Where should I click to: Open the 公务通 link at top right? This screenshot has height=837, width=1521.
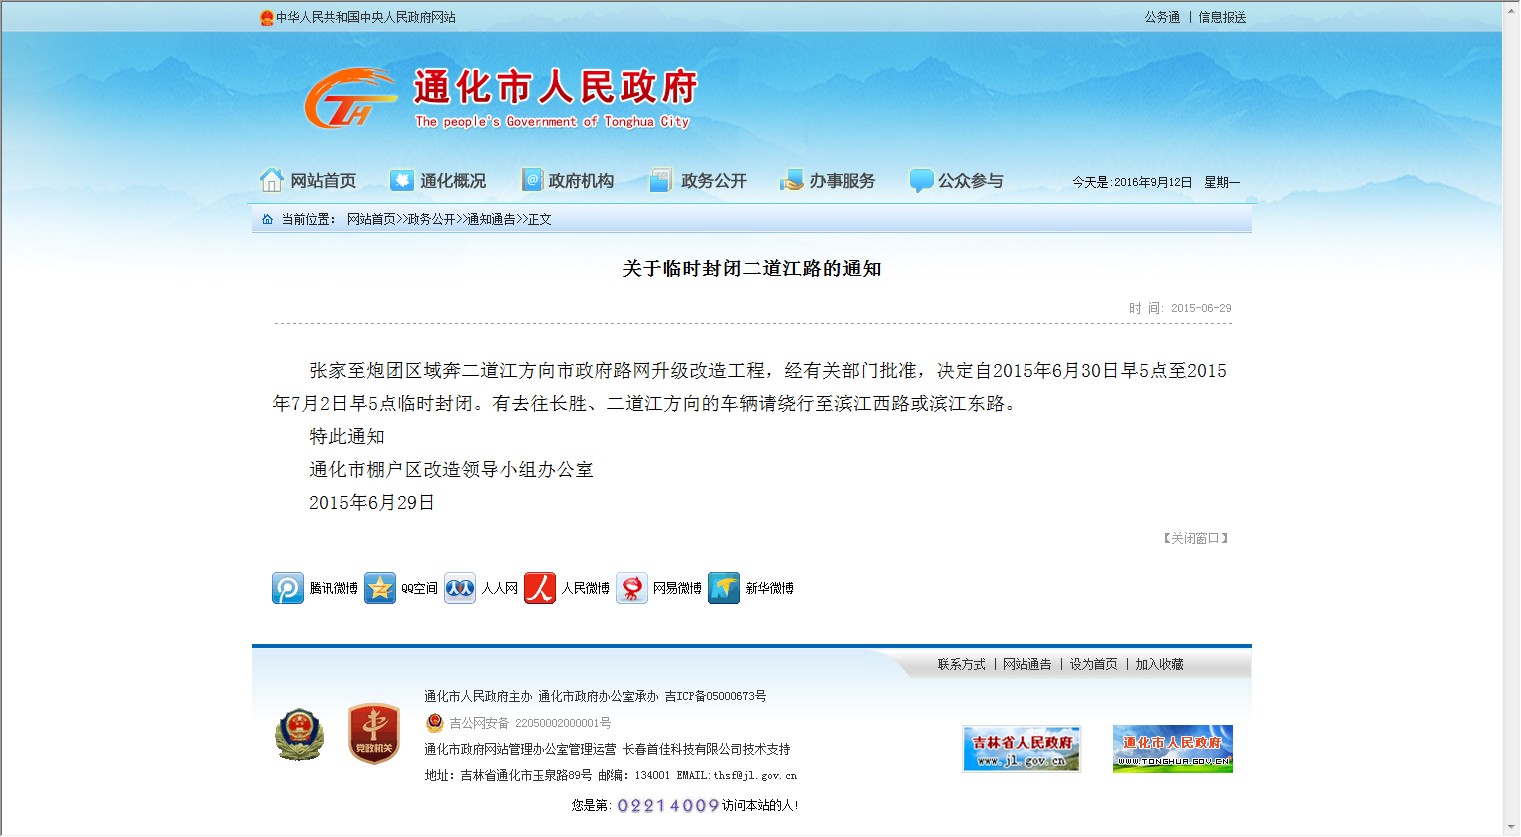coord(1162,17)
